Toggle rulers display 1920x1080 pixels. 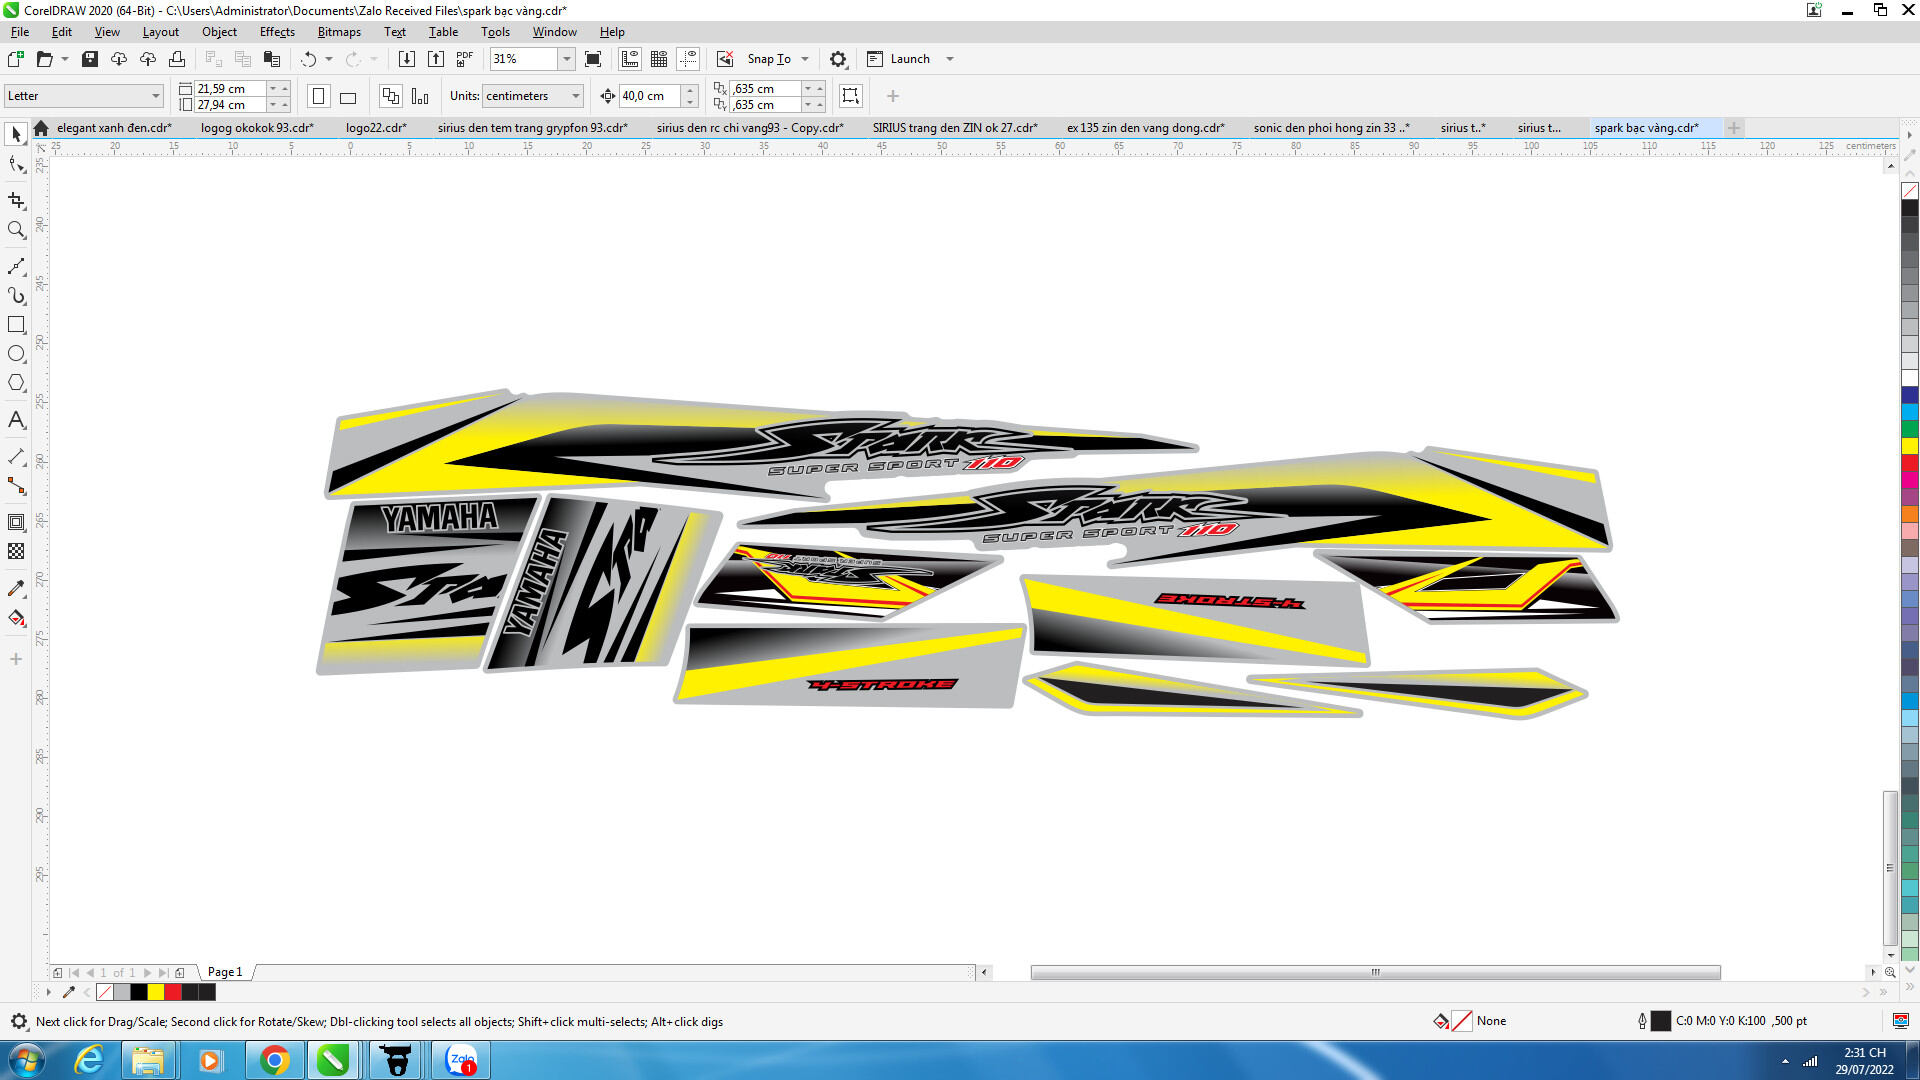[630, 59]
